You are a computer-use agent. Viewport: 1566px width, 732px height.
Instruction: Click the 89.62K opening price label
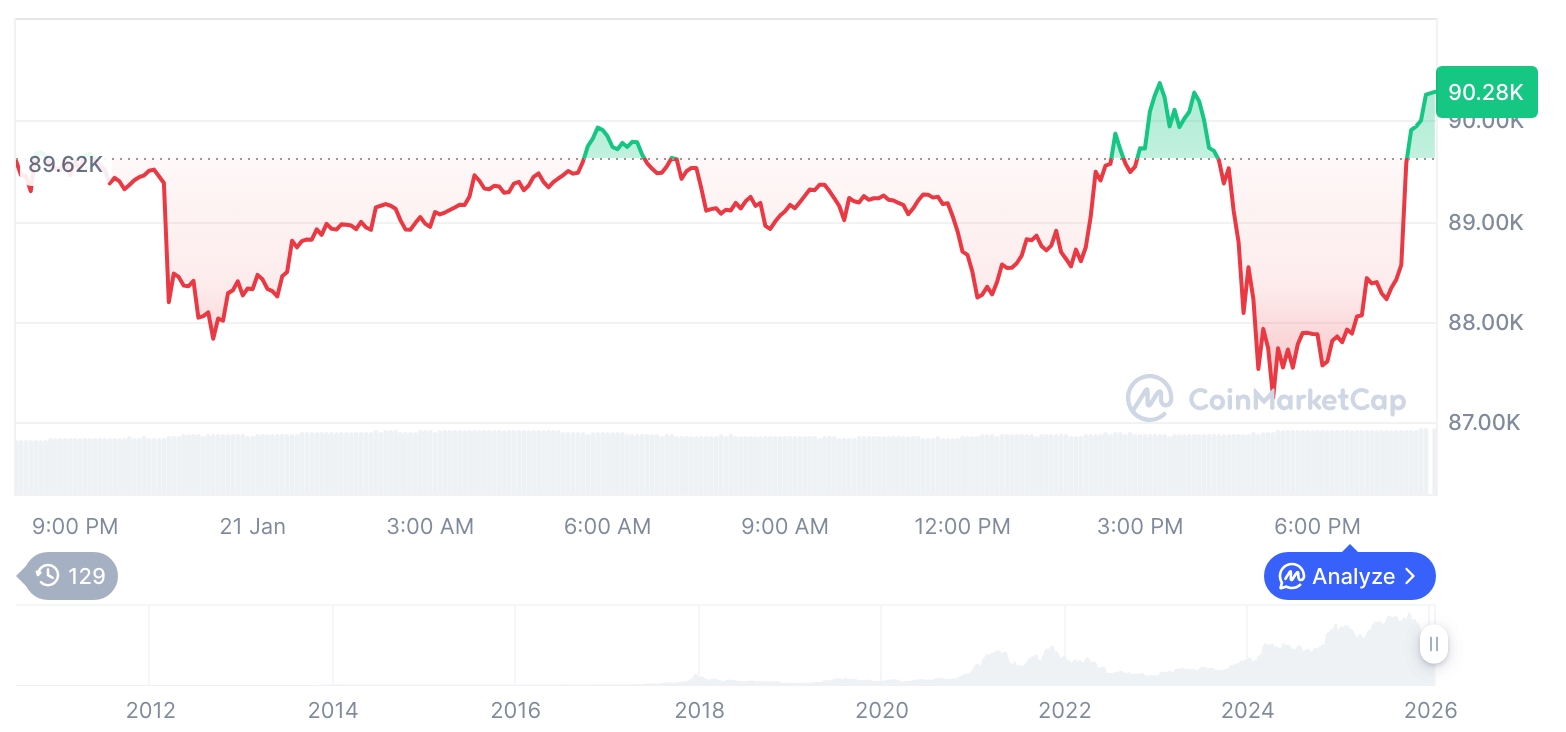click(65, 164)
